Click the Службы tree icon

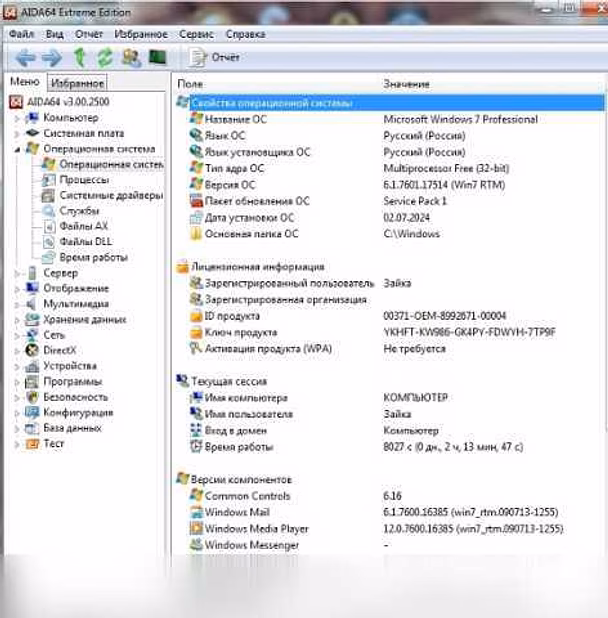[x=48, y=211]
